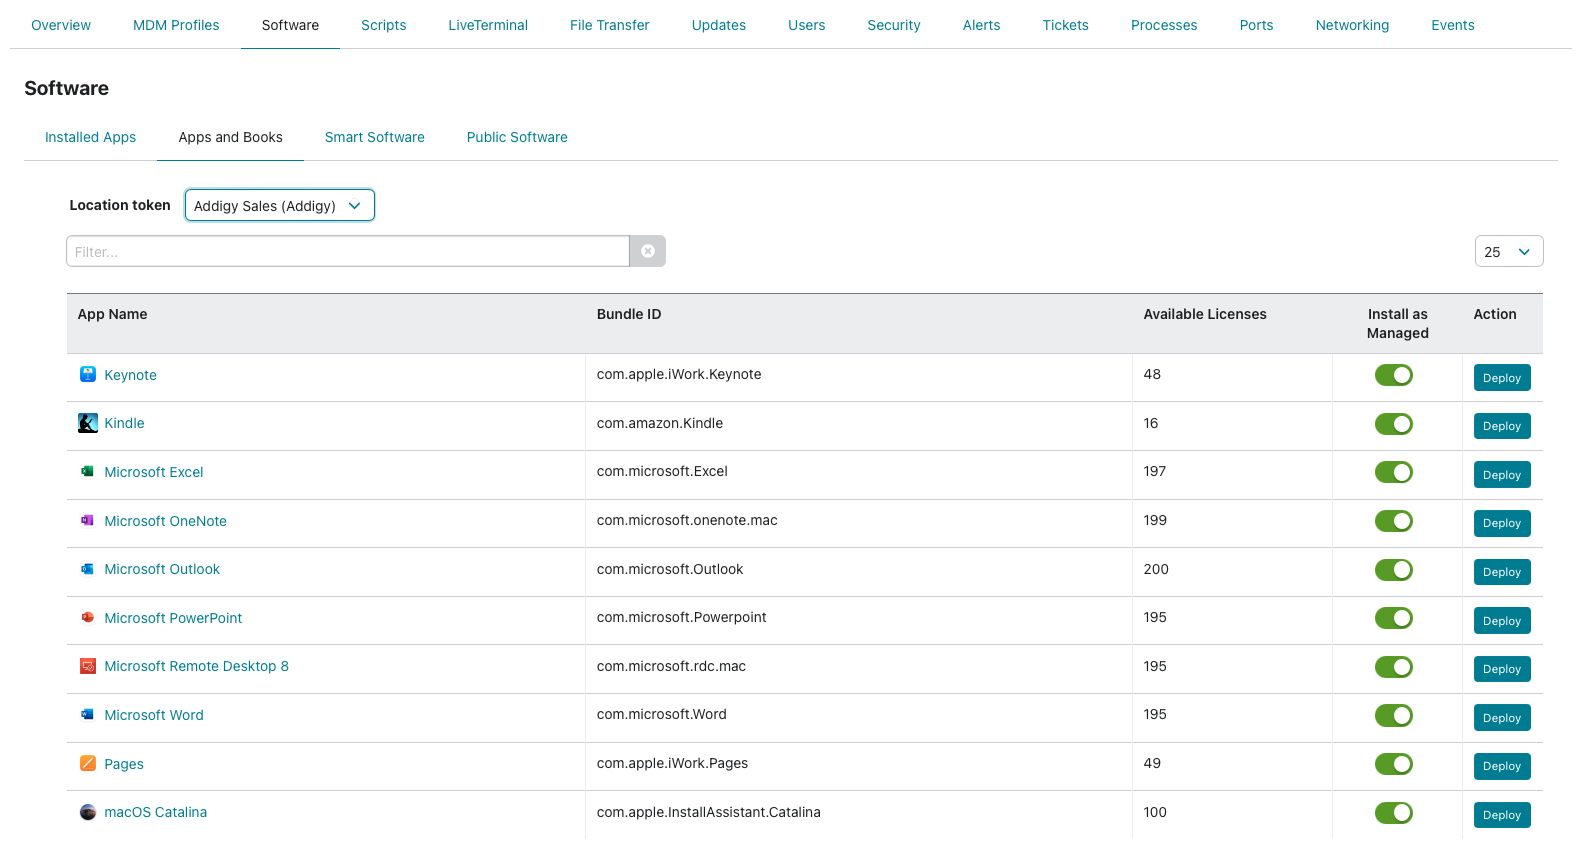Open the rows-per-page dropdown showing 25
The height and width of the screenshot is (852, 1578).
point(1509,251)
